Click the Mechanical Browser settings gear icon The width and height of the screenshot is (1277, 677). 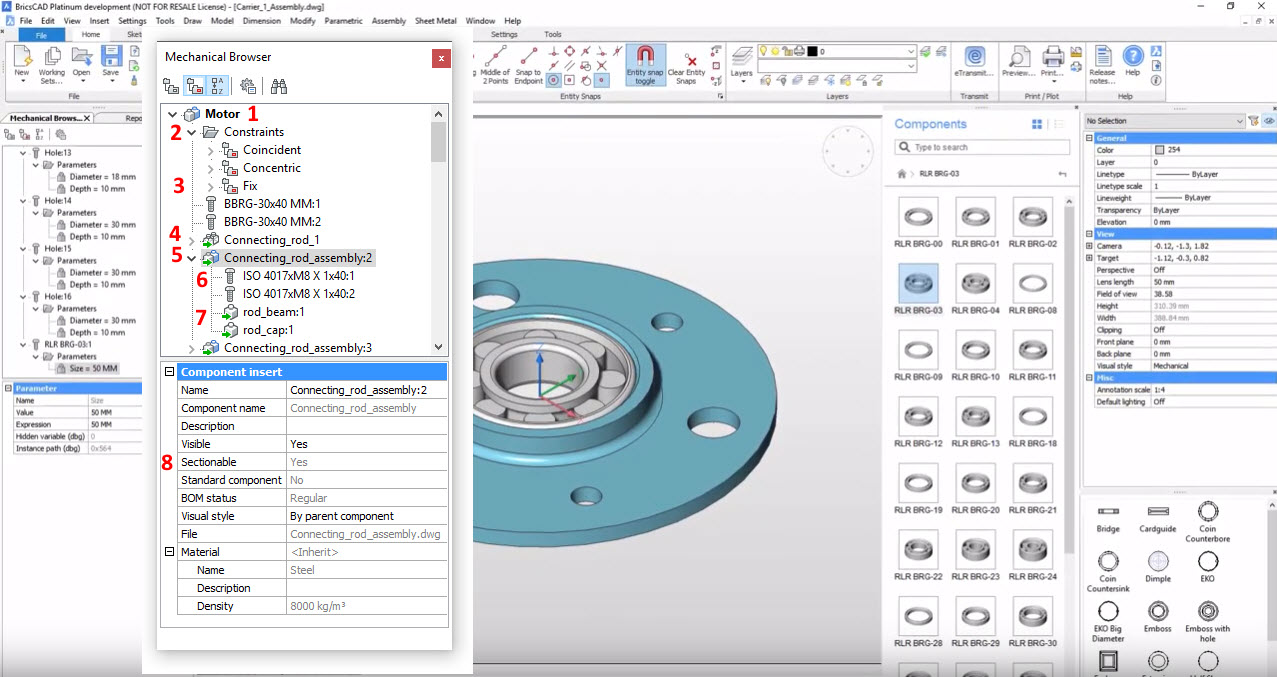coord(247,87)
